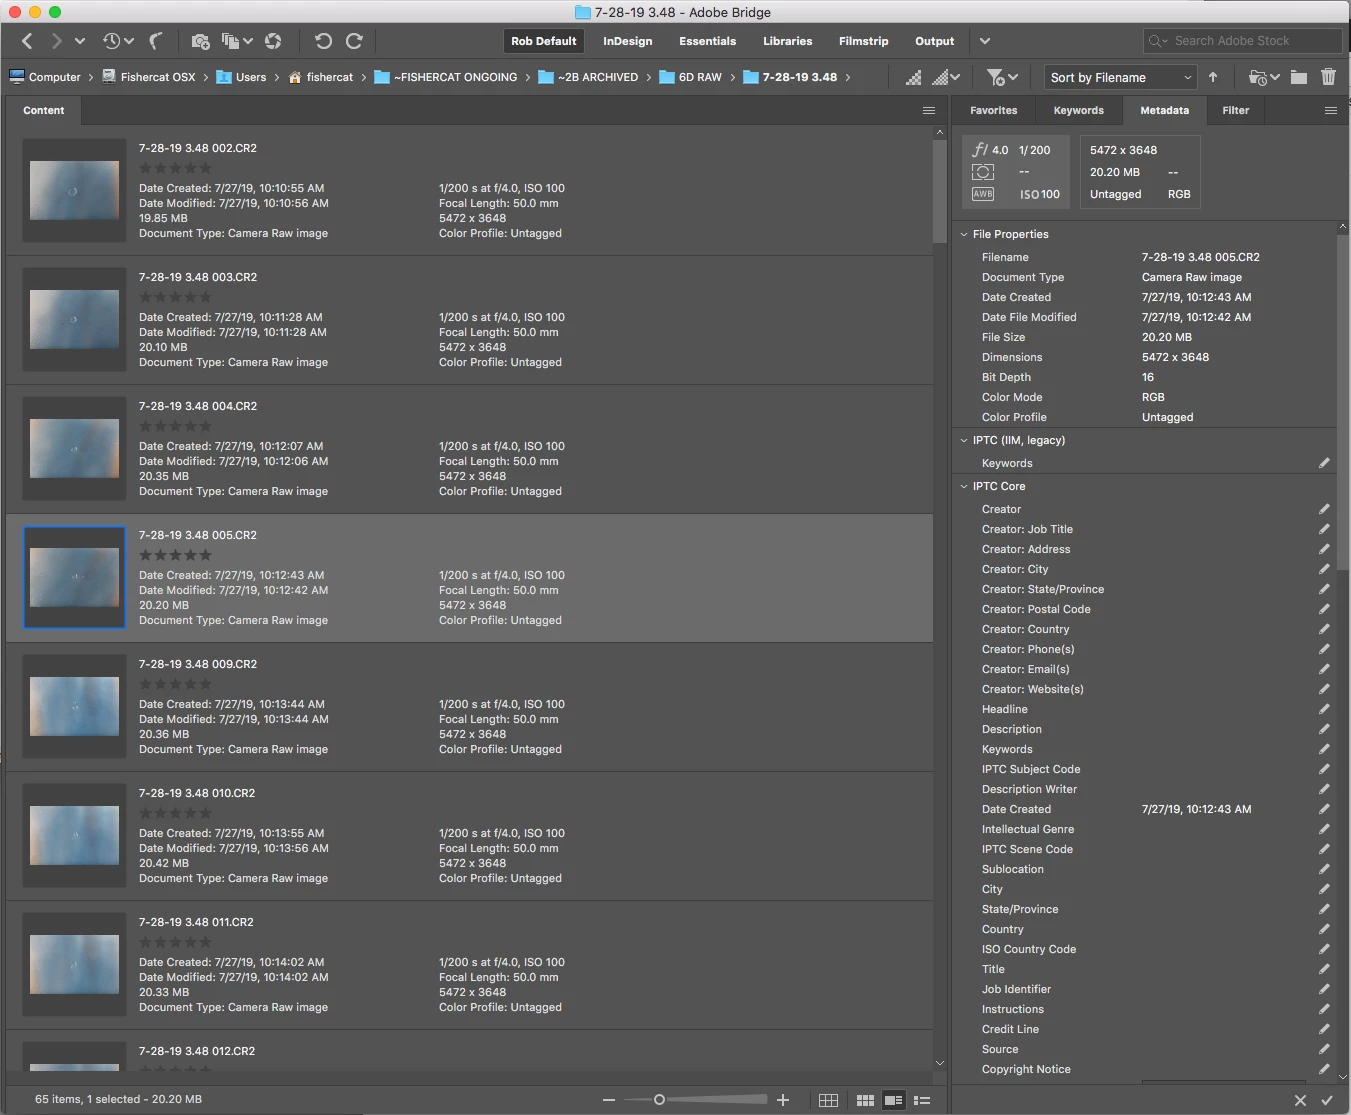Cancel metadata changes with X icon
The image size is (1351, 1115).
point(1300,1100)
